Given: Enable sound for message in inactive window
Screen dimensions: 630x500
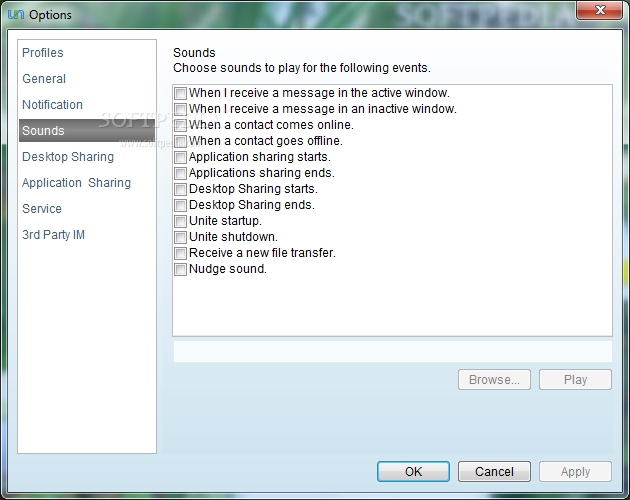Looking at the screenshot, I should tap(180, 109).
